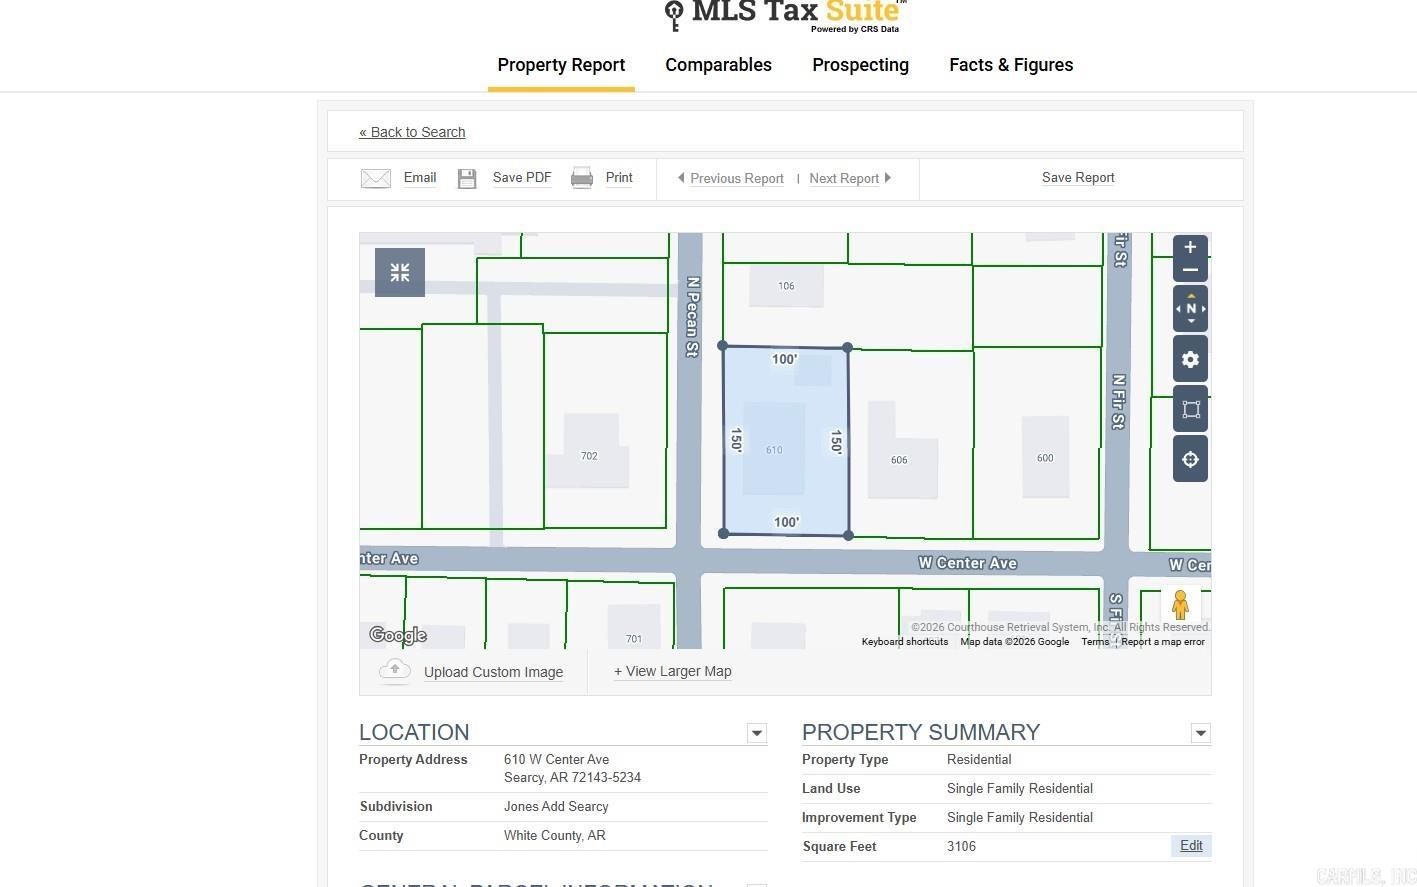Collapse the Location section dropdown arrow
The image size is (1417, 887).
click(x=757, y=733)
